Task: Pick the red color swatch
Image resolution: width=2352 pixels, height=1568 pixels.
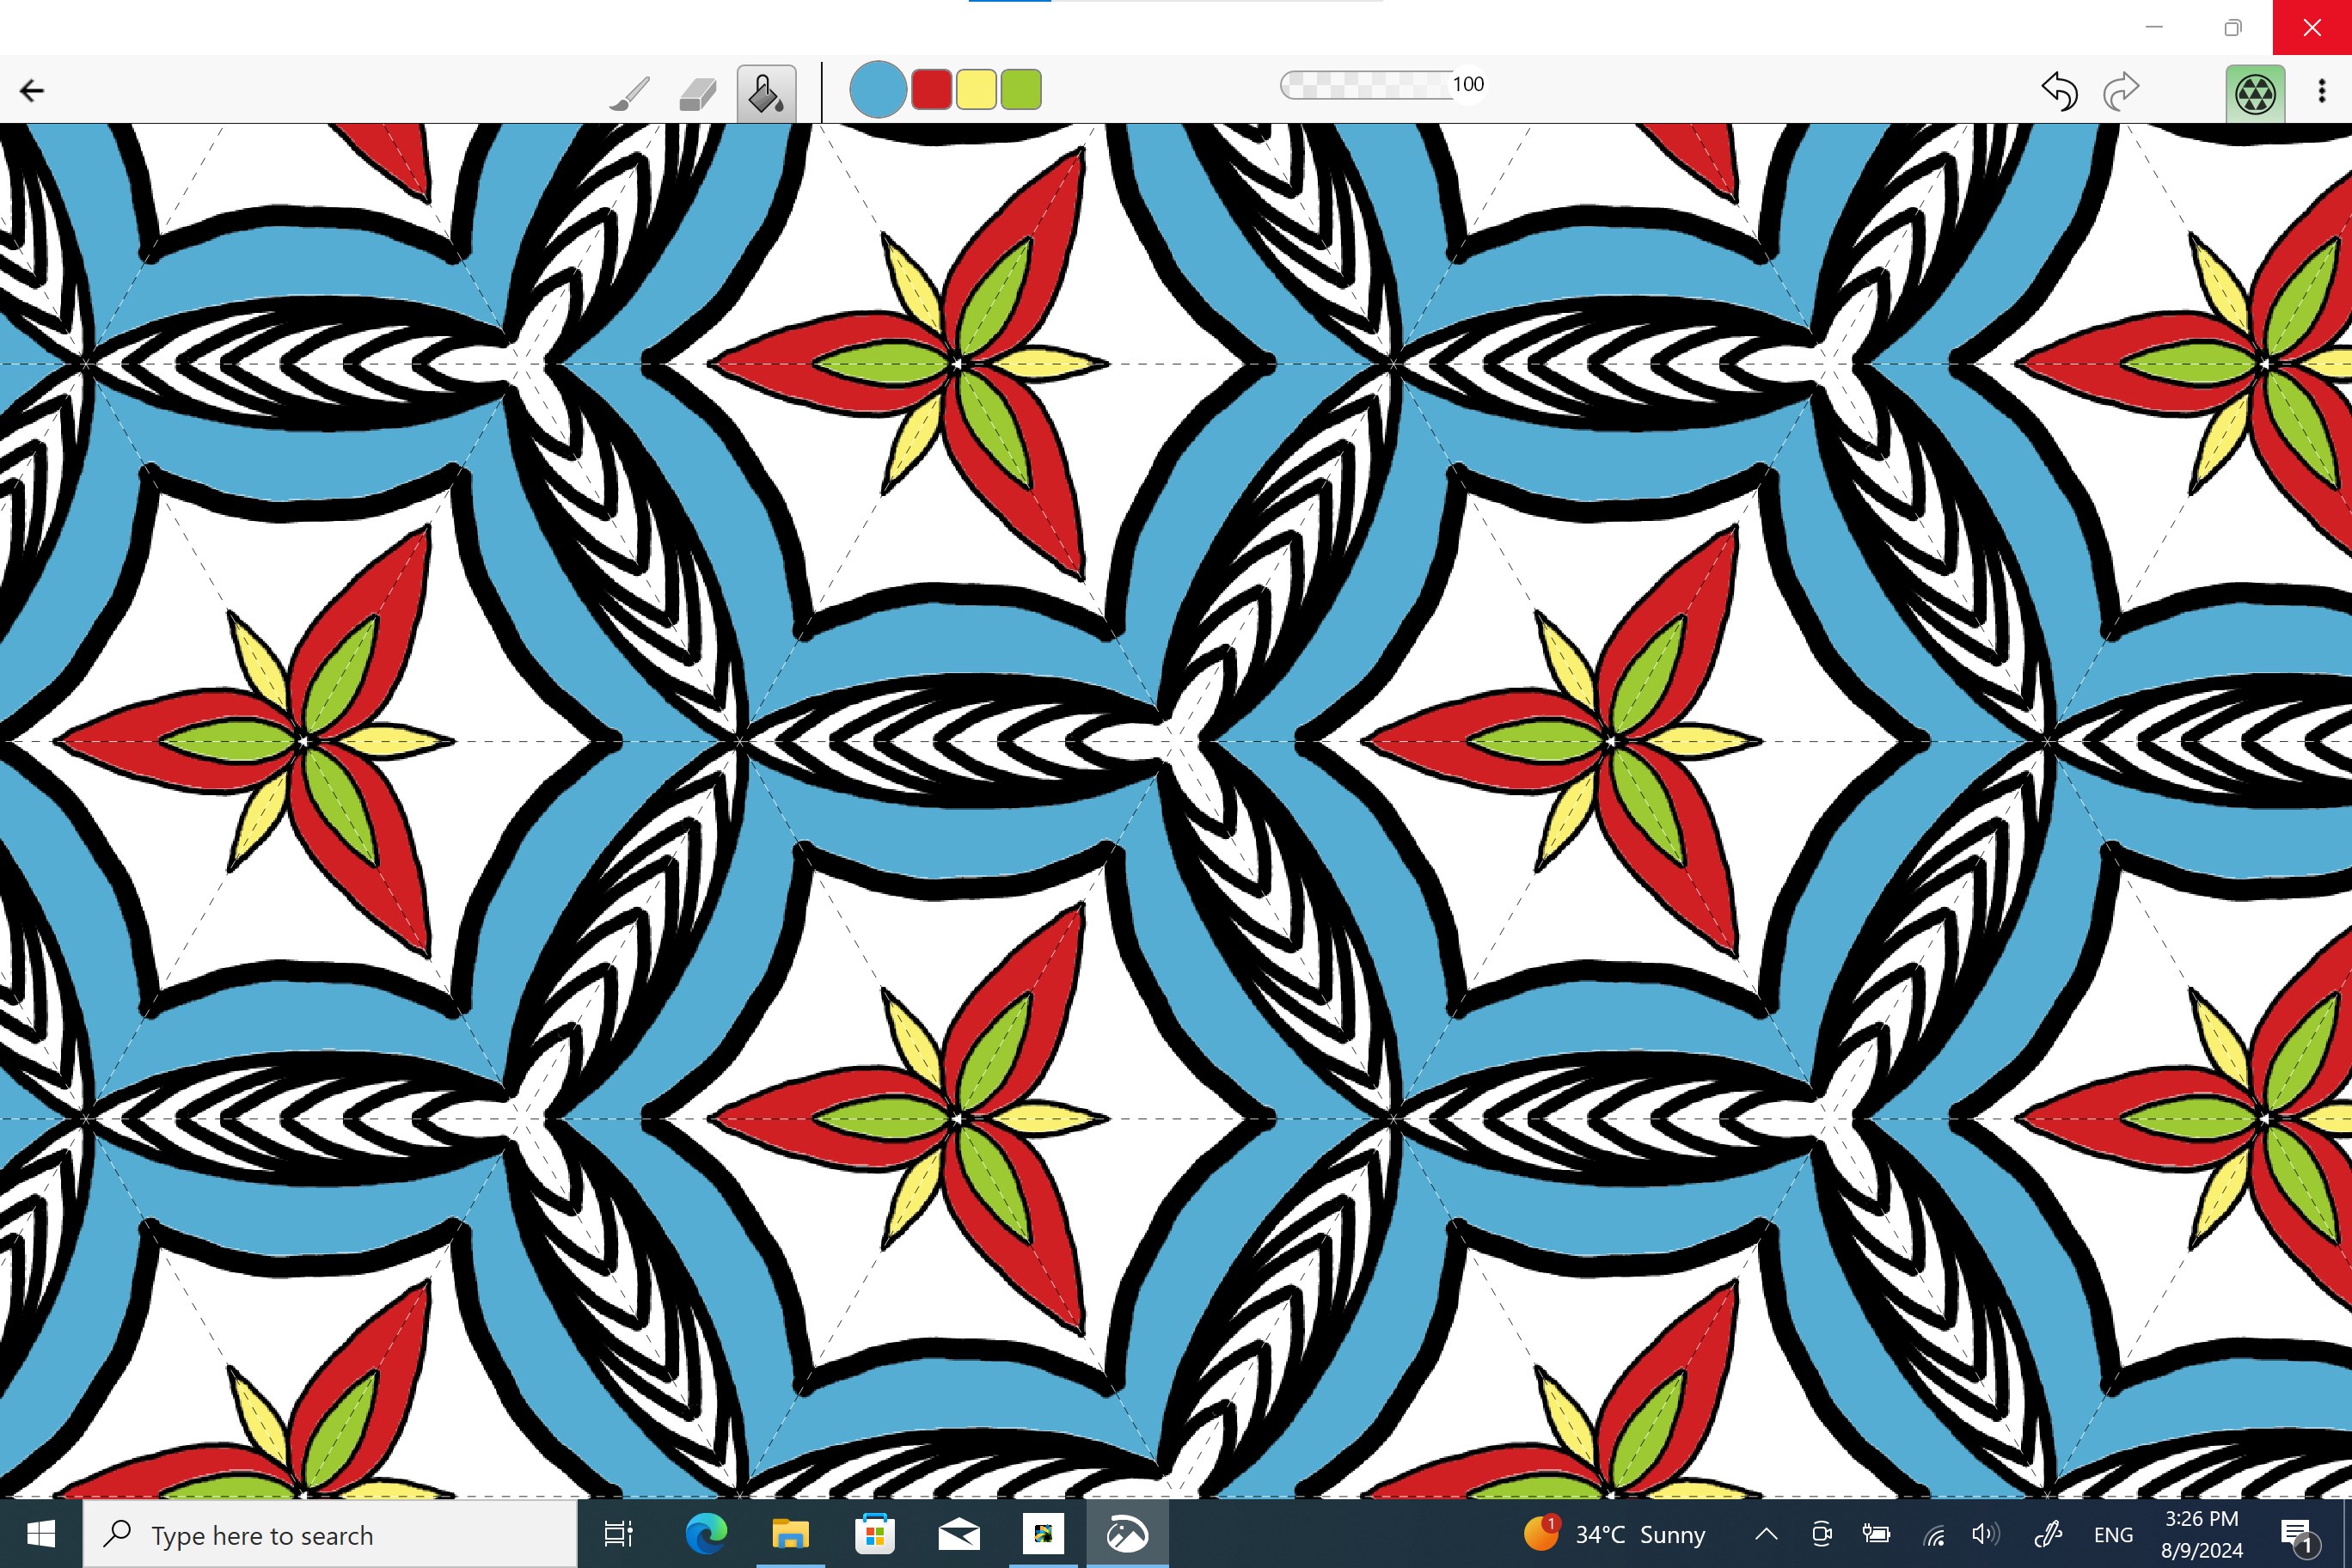Action: 931,90
